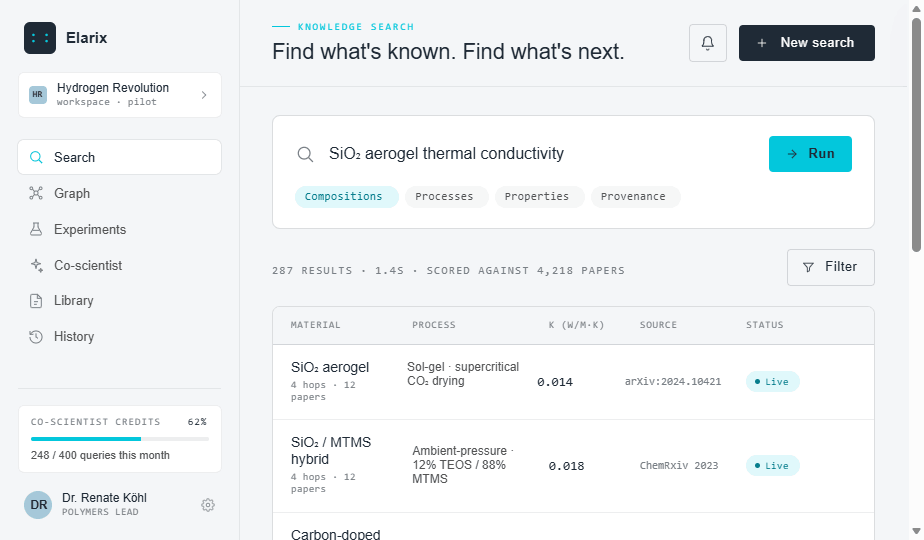The width and height of the screenshot is (924, 540).
Task: Click the Live status badge for SiO₂ aerogel
Action: [x=773, y=381]
